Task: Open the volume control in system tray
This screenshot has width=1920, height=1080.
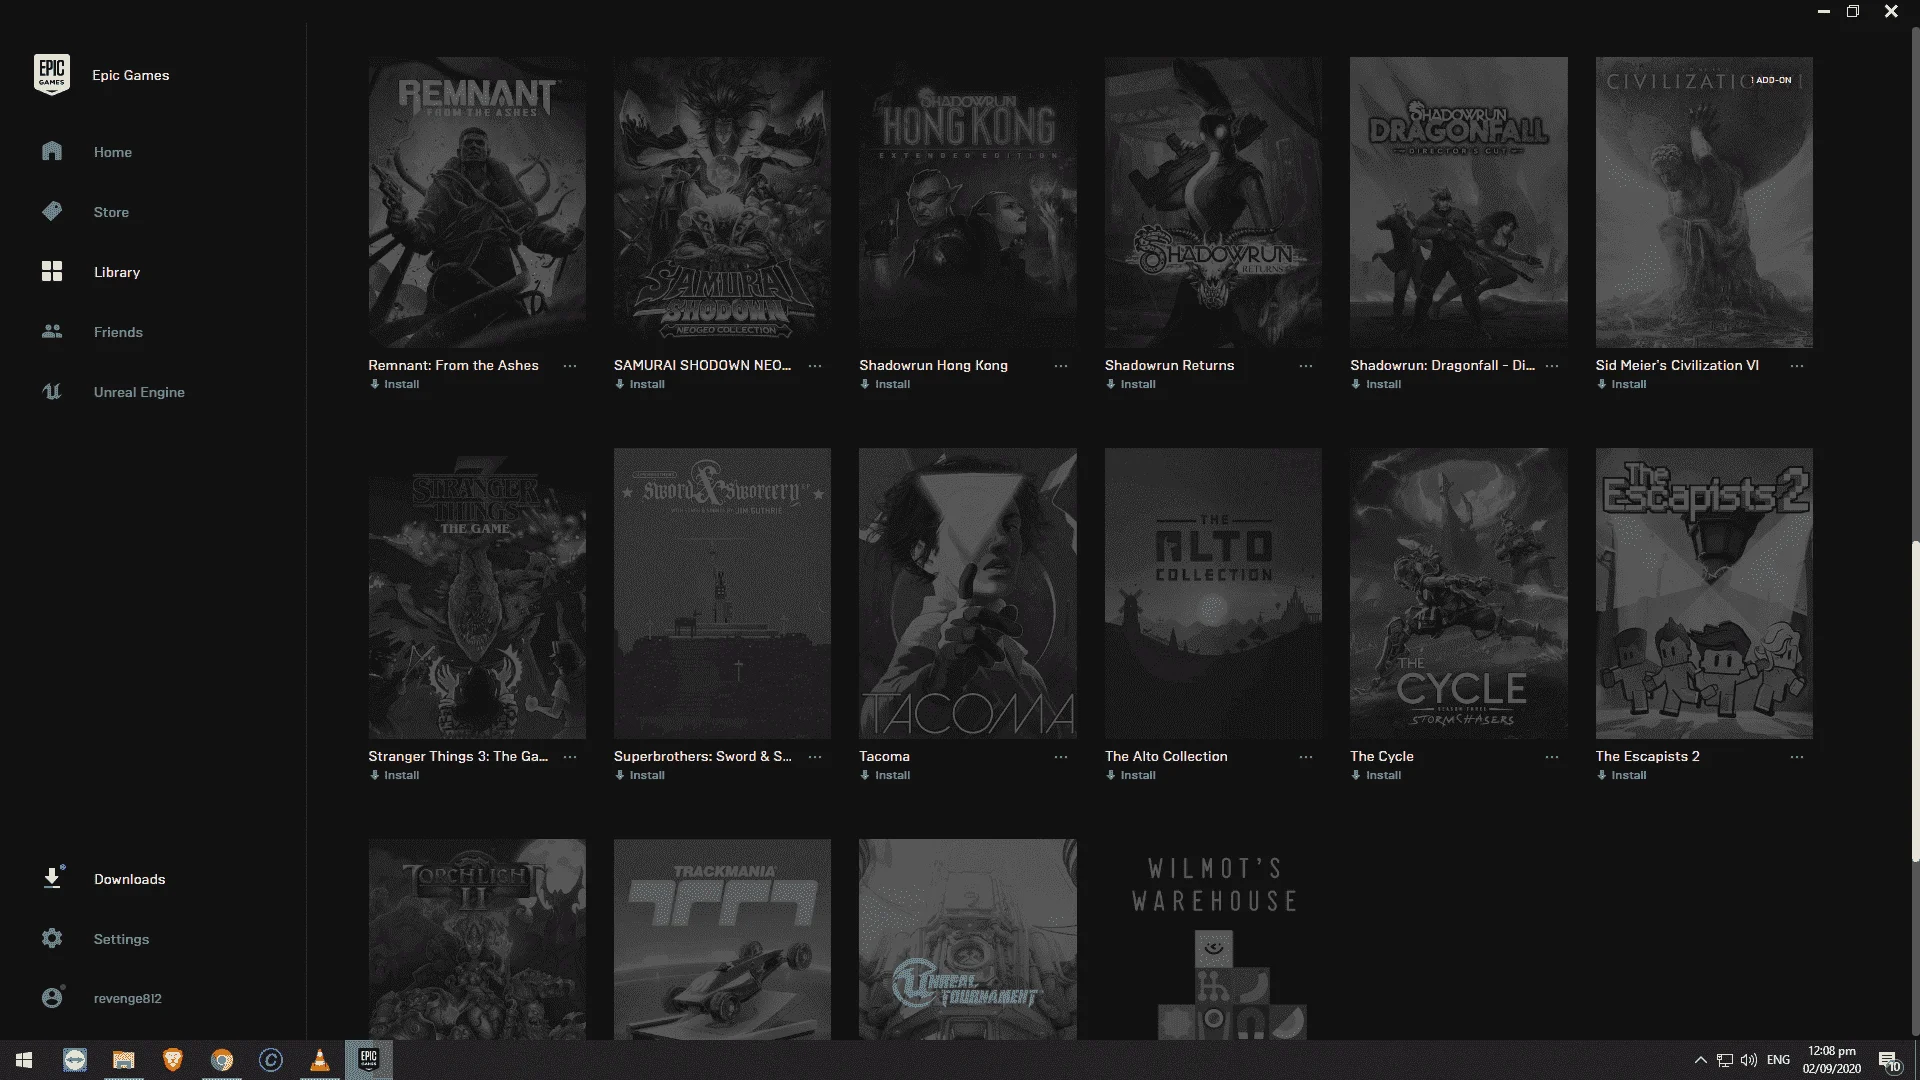Action: pos(1749,1060)
